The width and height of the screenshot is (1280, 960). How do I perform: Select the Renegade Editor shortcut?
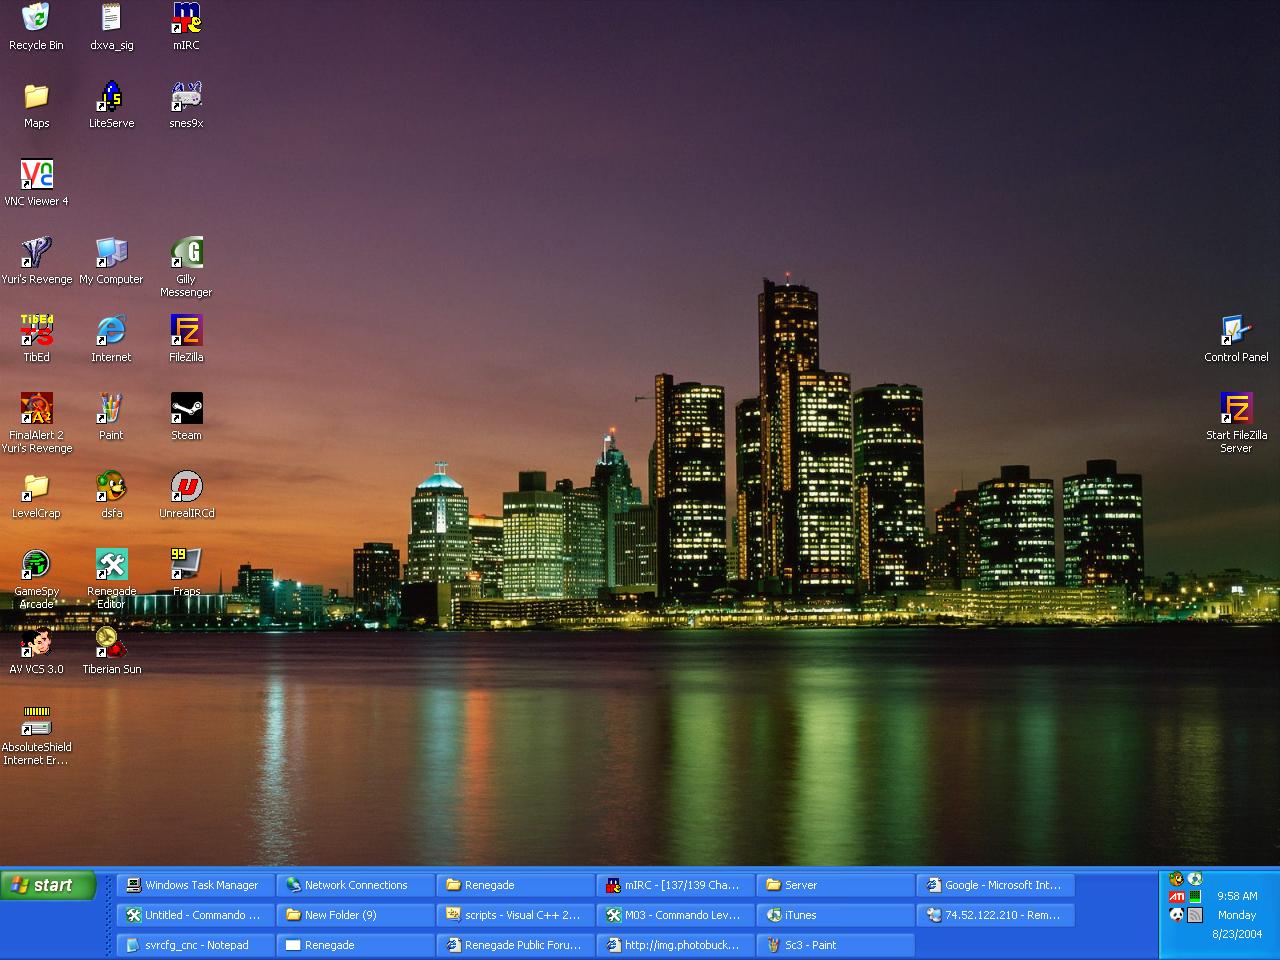coord(111,565)
